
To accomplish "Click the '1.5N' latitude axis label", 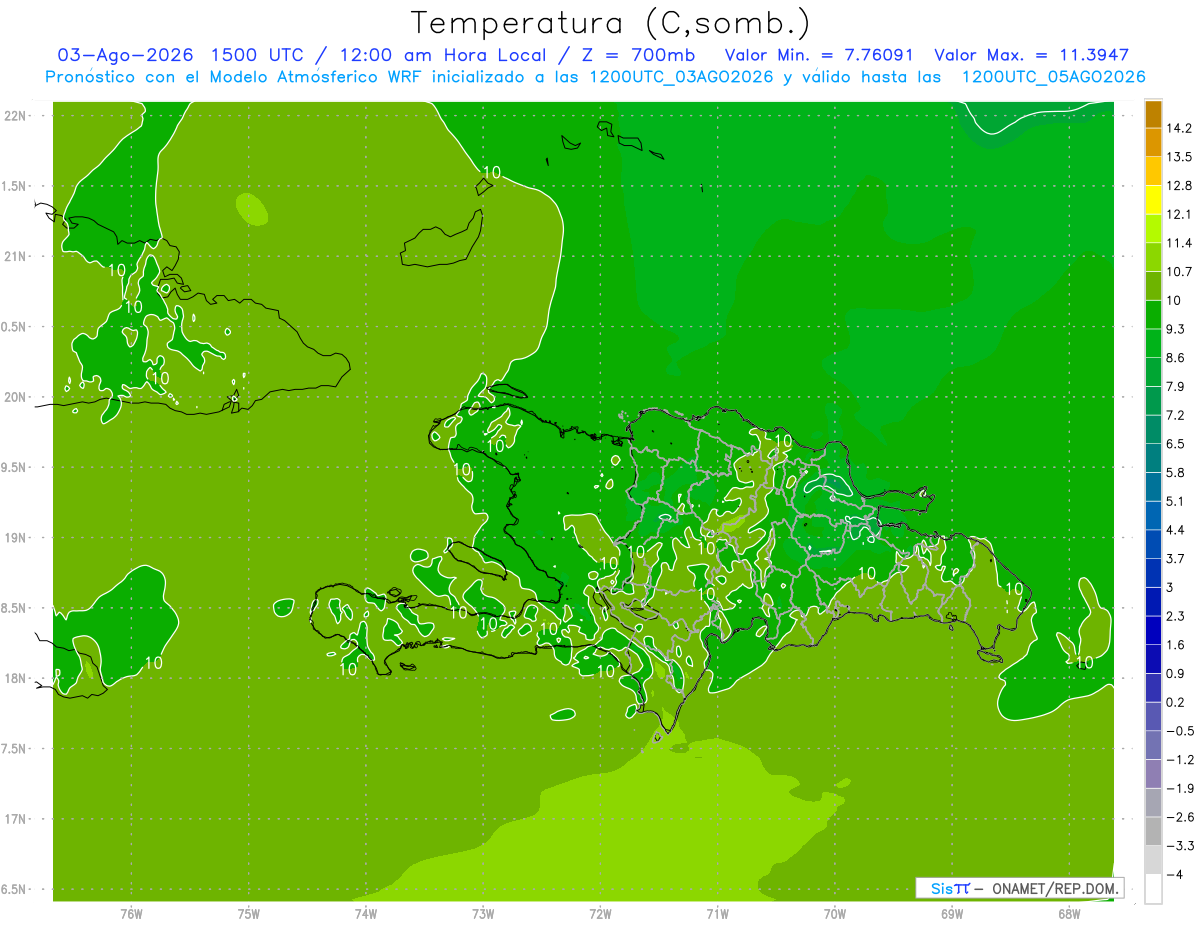I will point(14,186).
